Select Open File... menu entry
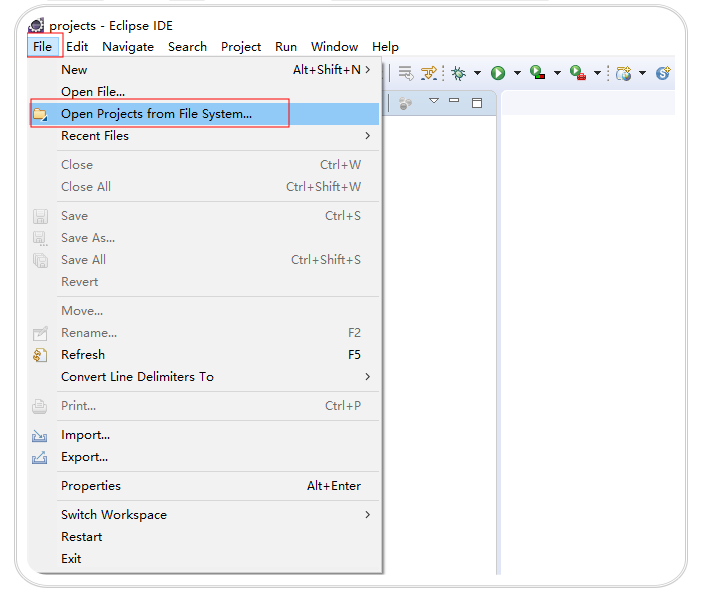 click(204, 92)
